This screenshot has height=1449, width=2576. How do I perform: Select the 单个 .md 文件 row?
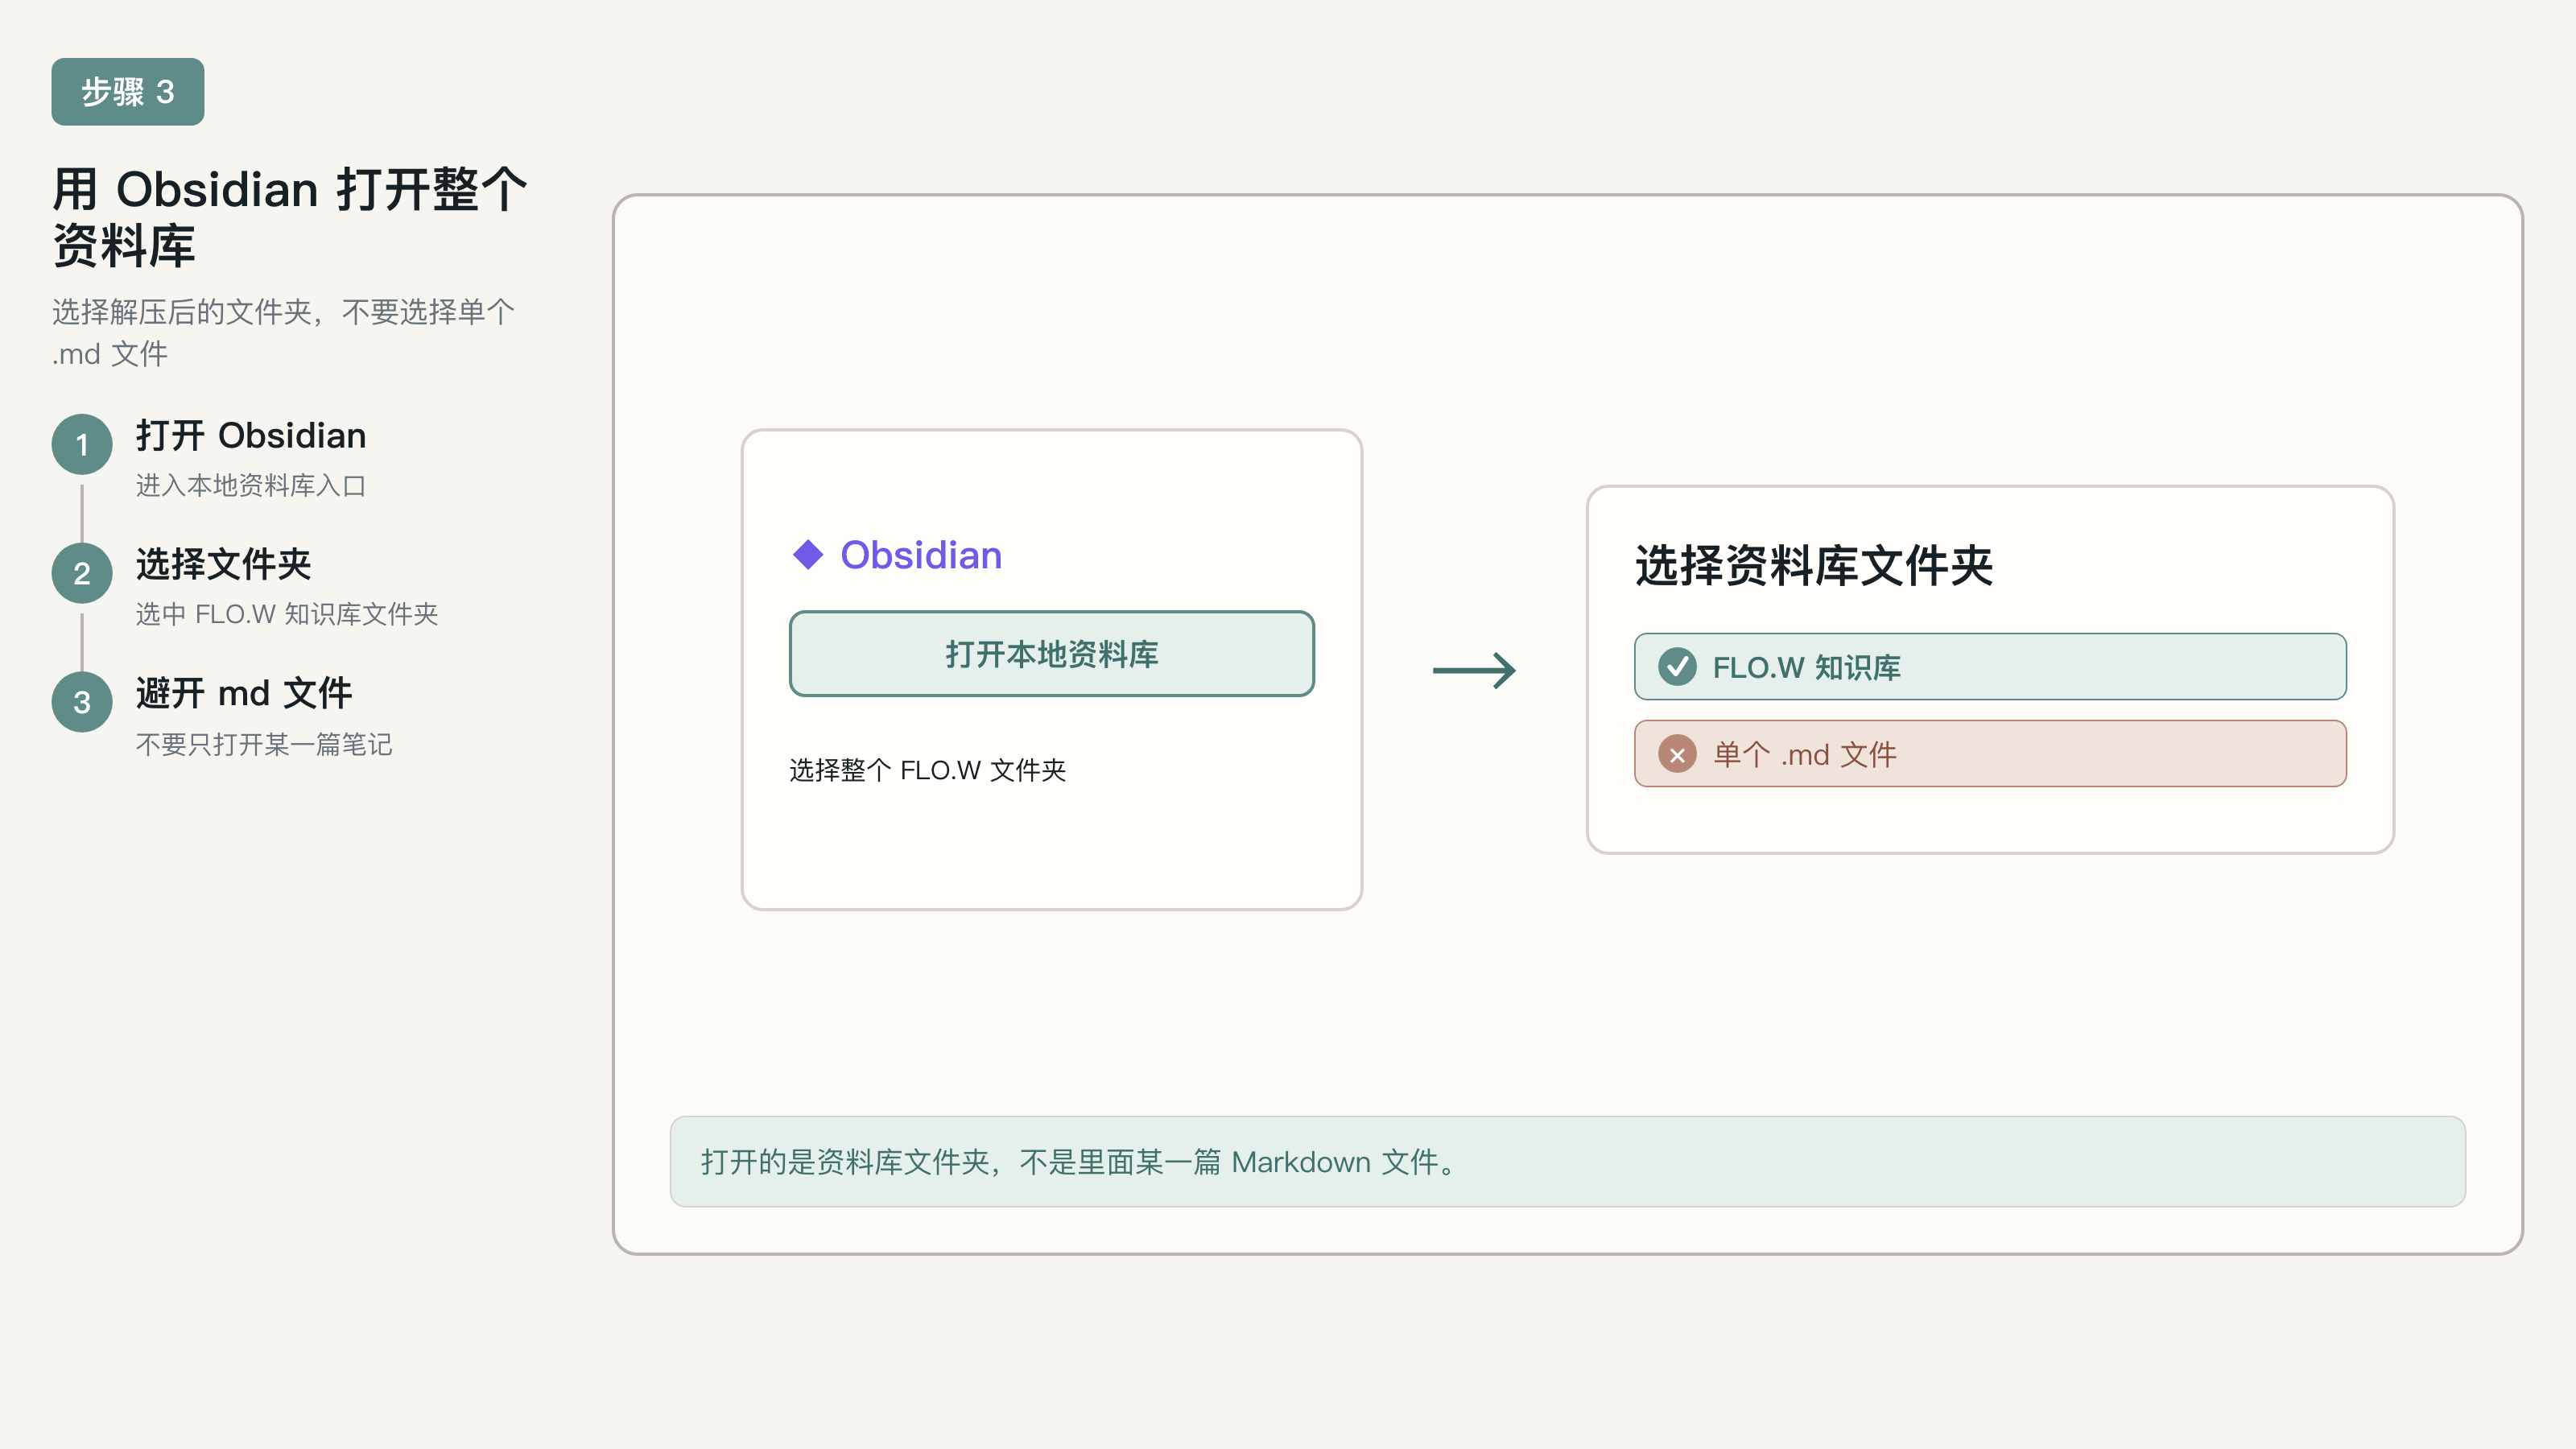pyautogui.click(x=1990, y=754)
